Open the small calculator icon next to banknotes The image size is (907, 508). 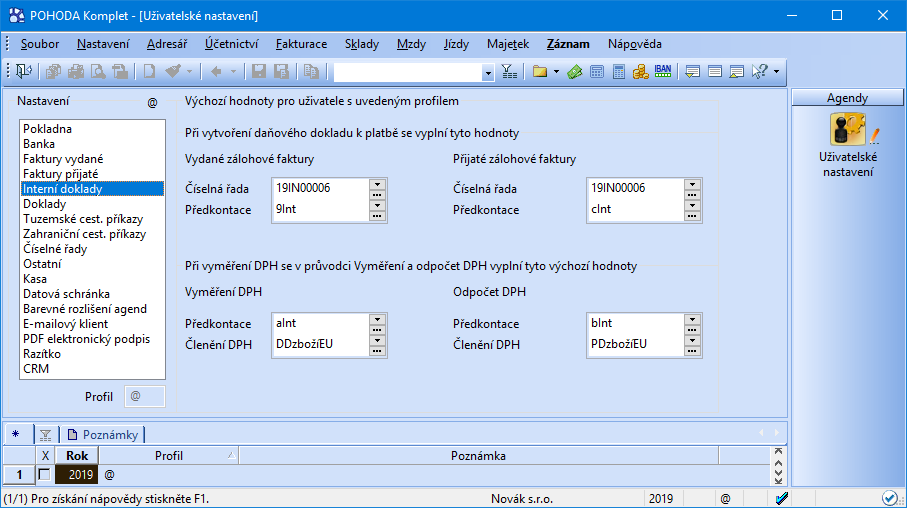596,72
